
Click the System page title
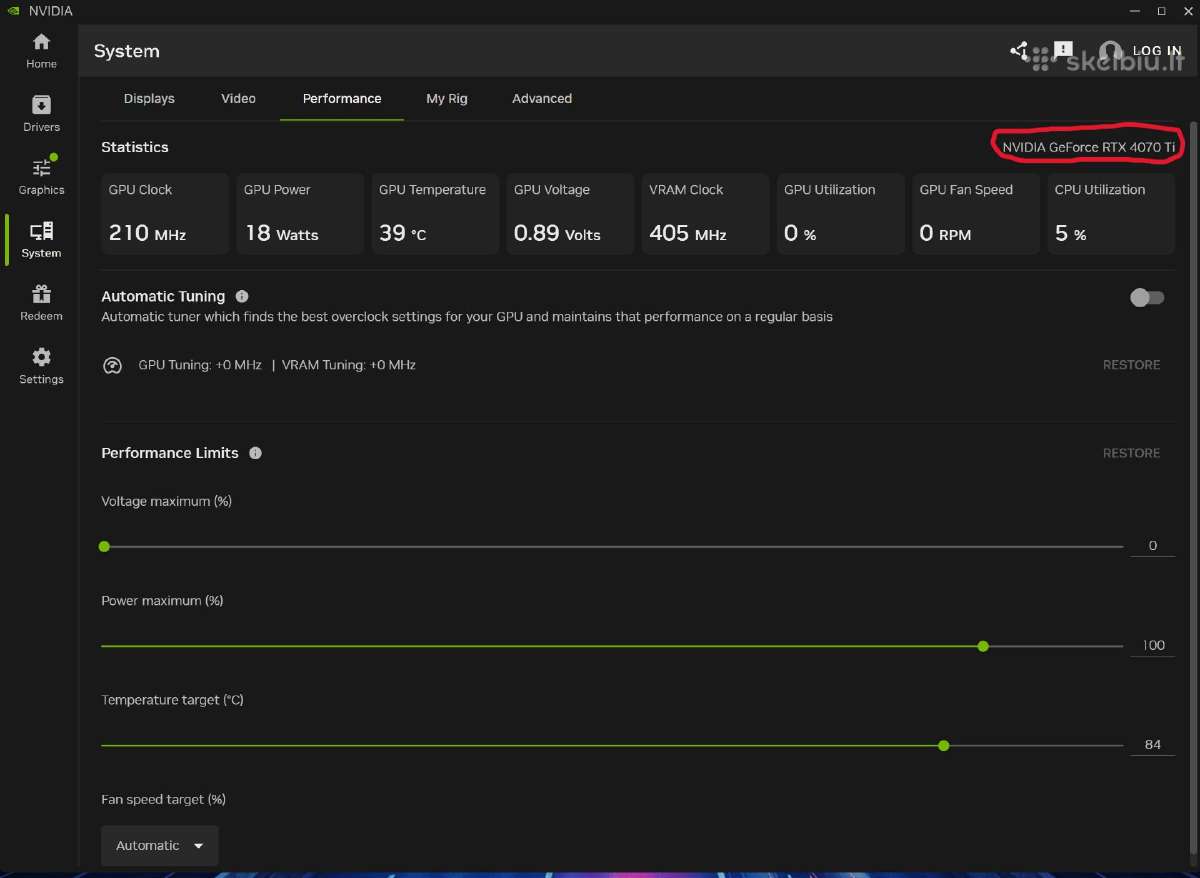point(127,51)
